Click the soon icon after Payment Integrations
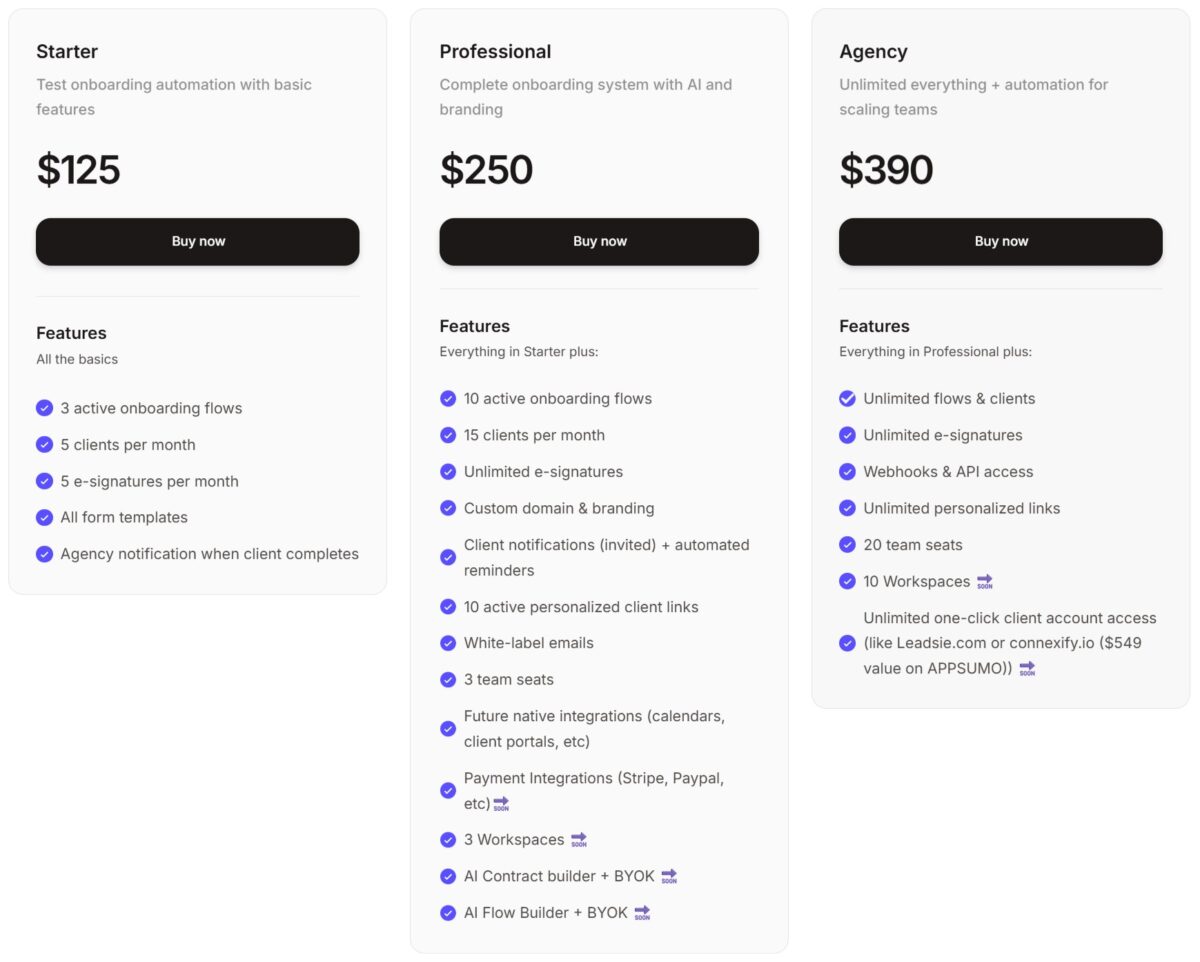The image size is (1200, 962). tap(501, 804)
